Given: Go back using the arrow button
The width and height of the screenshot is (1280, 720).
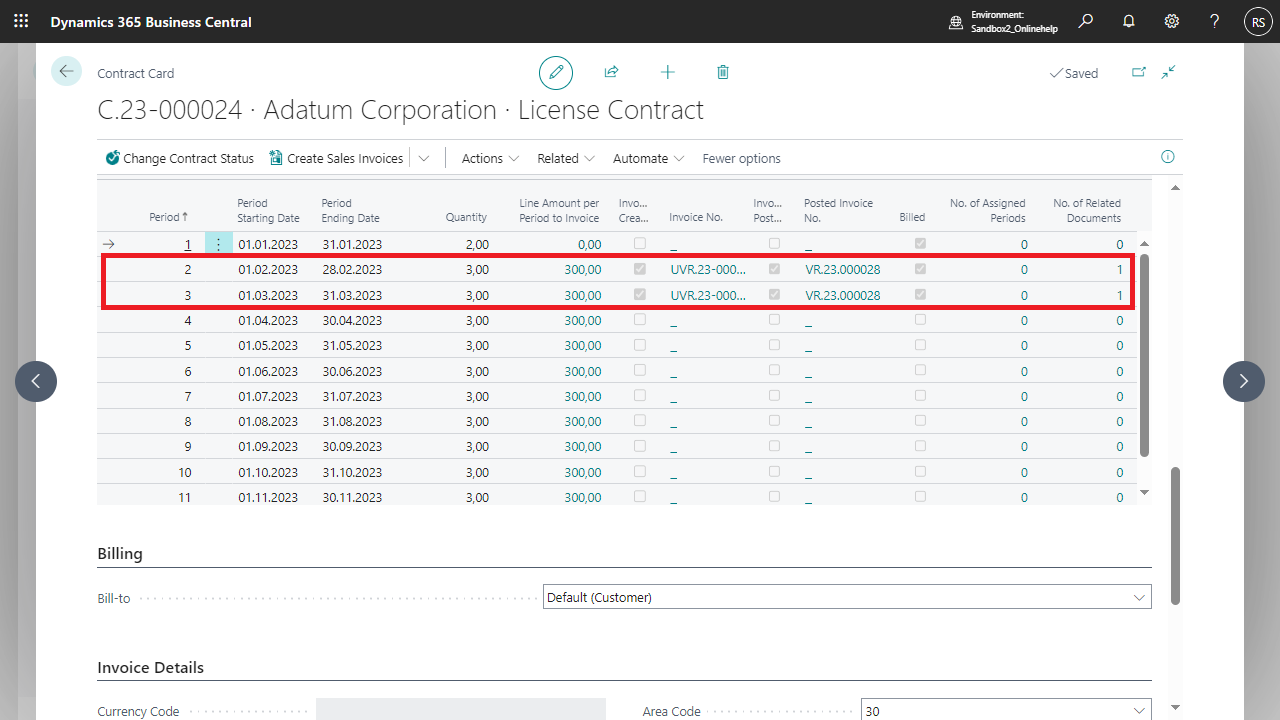Looking at the screenshot, I should [x=66, y=72].
